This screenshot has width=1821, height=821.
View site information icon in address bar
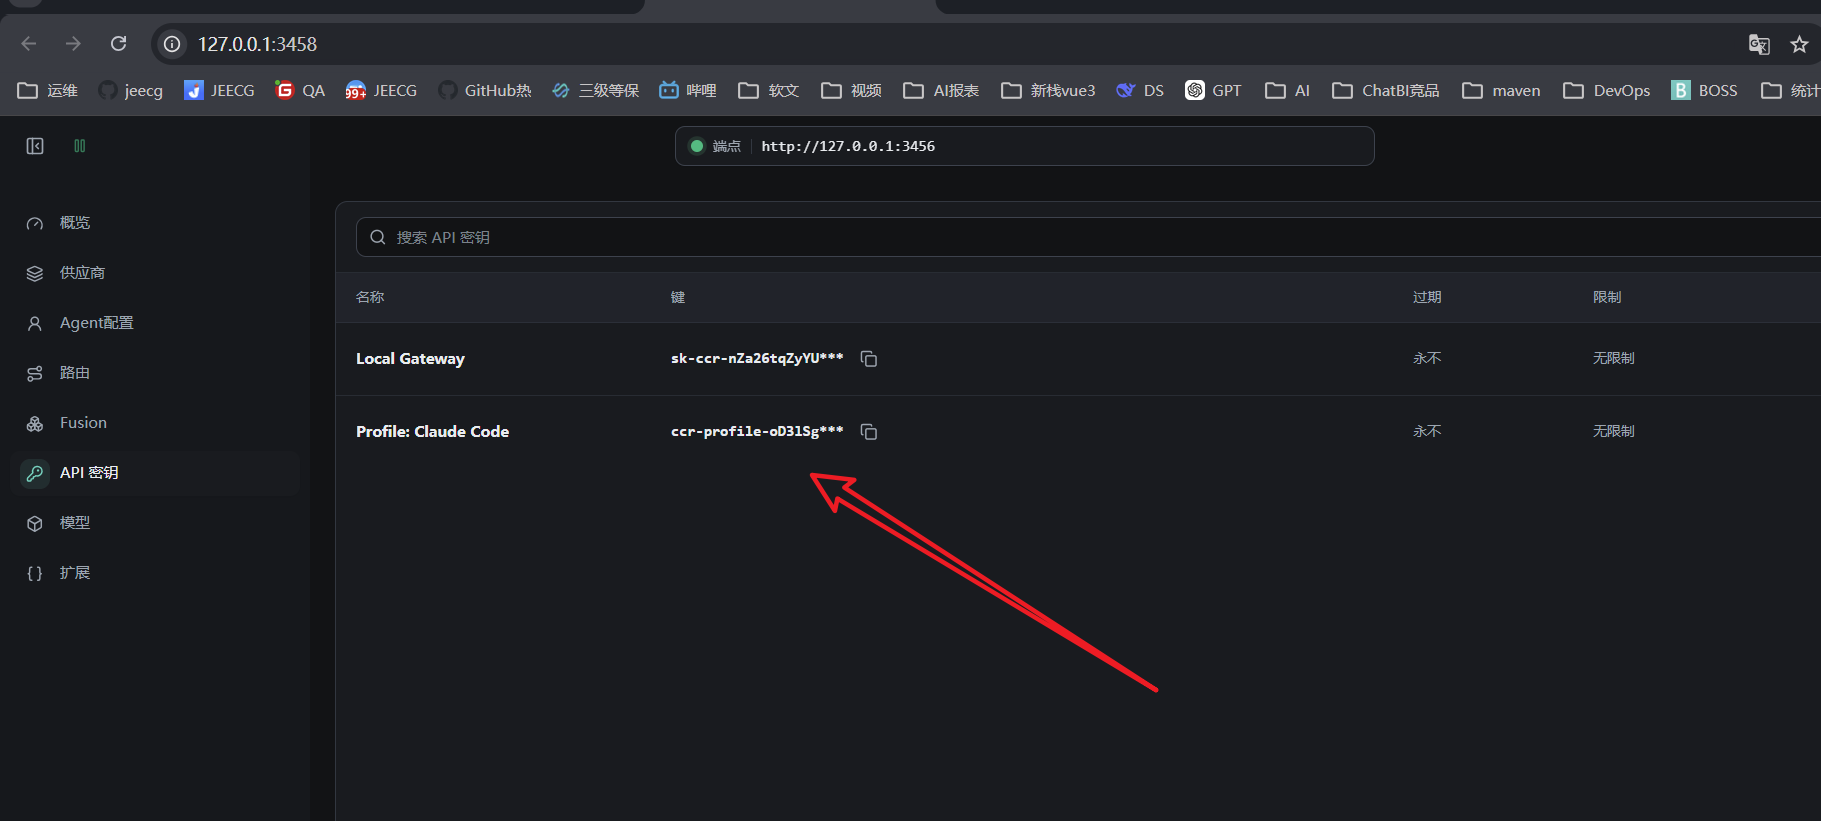click(172, 44)
